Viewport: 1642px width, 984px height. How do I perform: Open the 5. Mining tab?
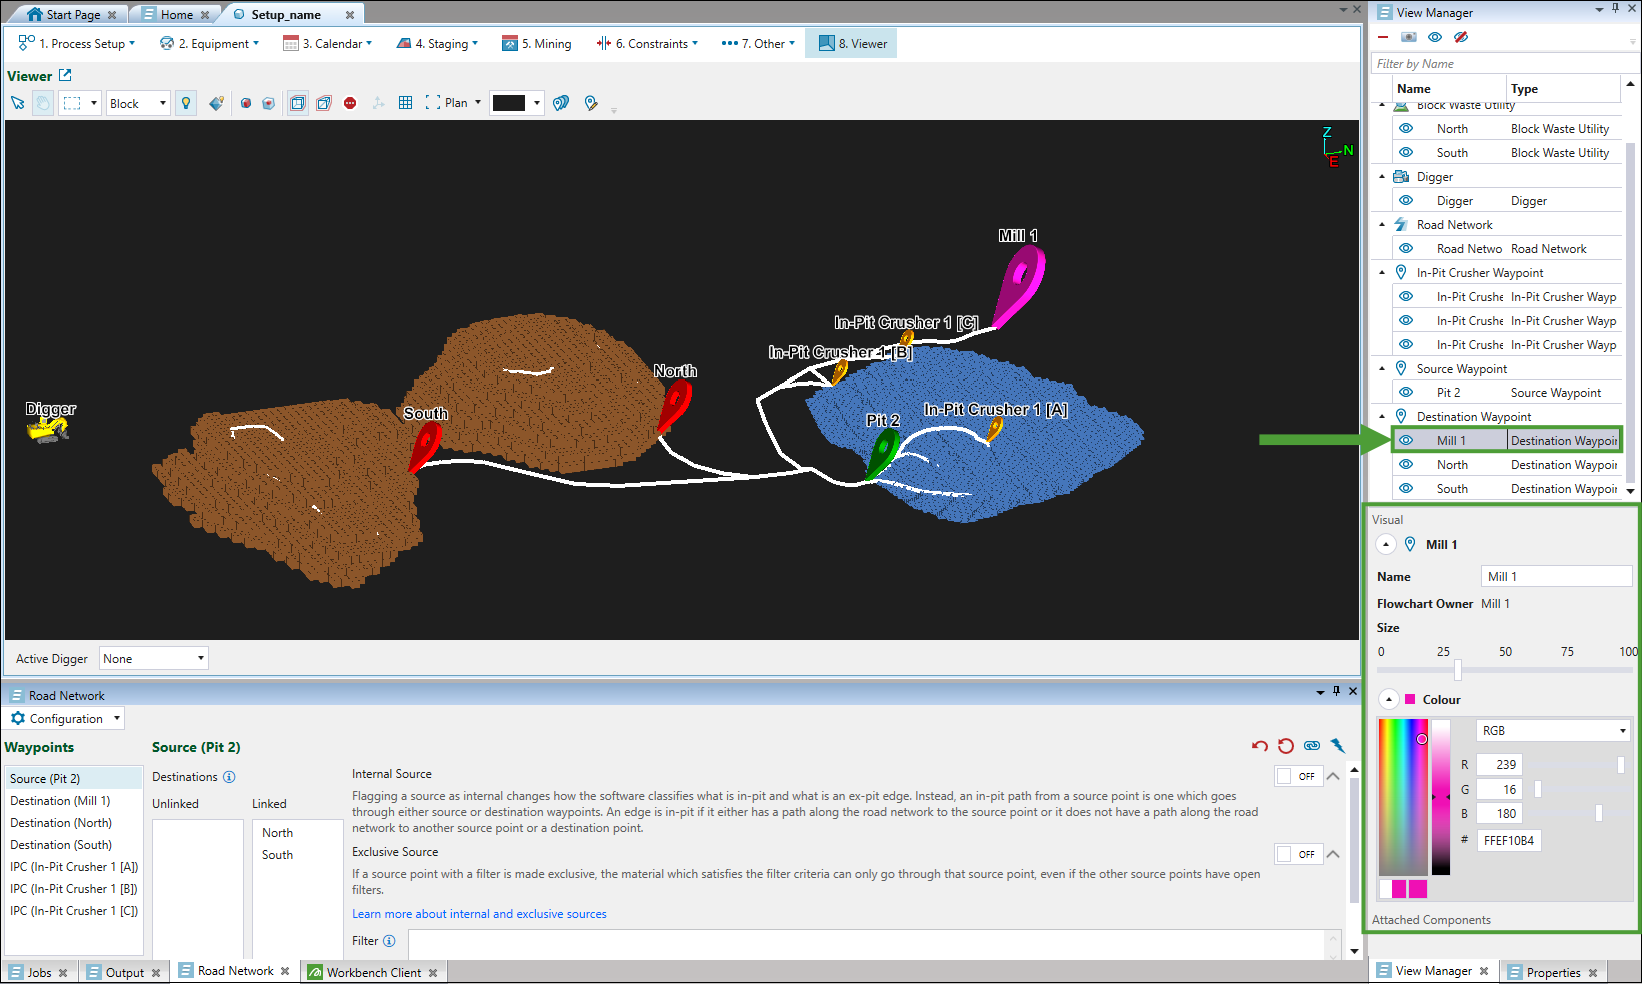(x=537, y=44)
